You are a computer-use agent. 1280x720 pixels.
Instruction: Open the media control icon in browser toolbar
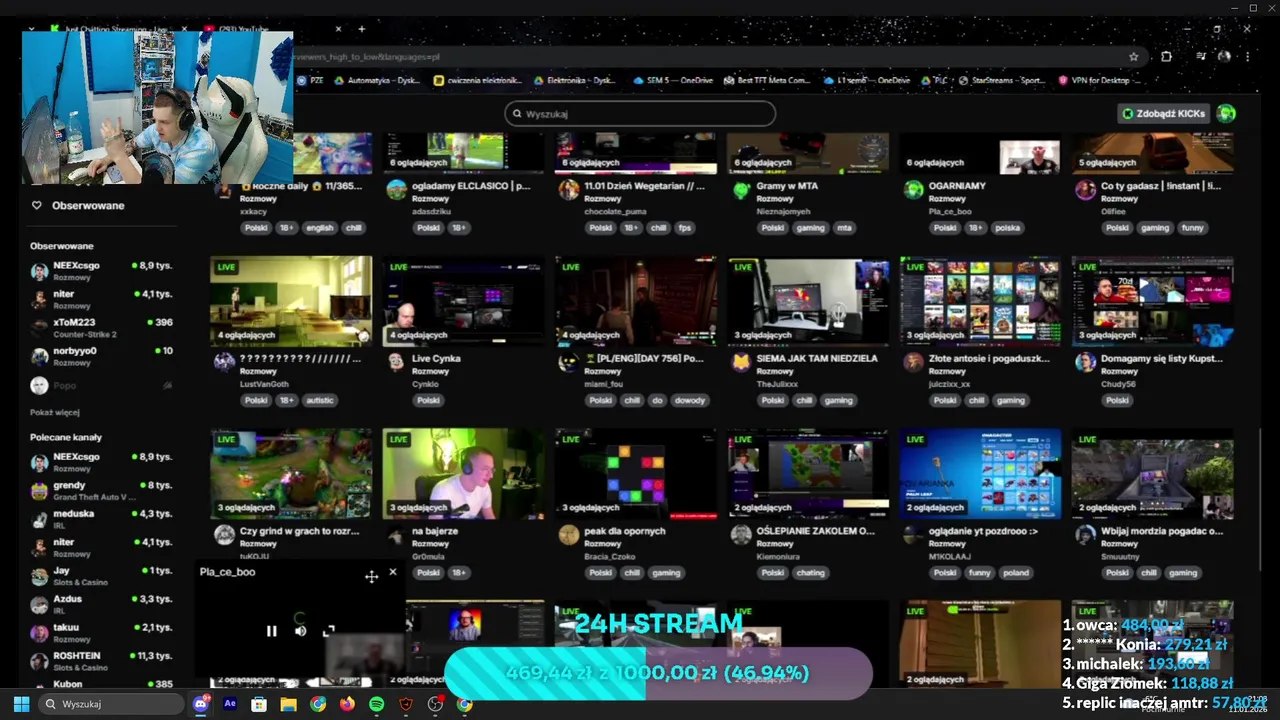[x=1200, y=57]
